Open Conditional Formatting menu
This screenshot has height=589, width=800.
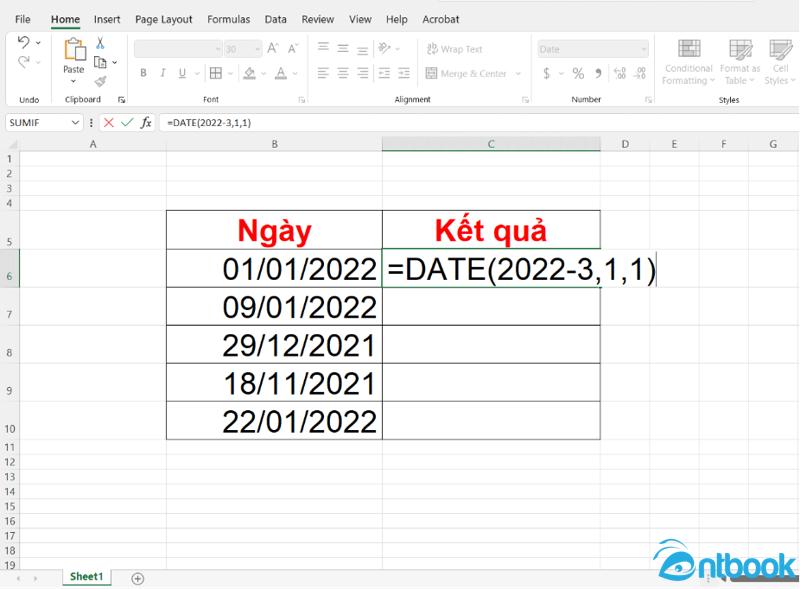(688, 62)
